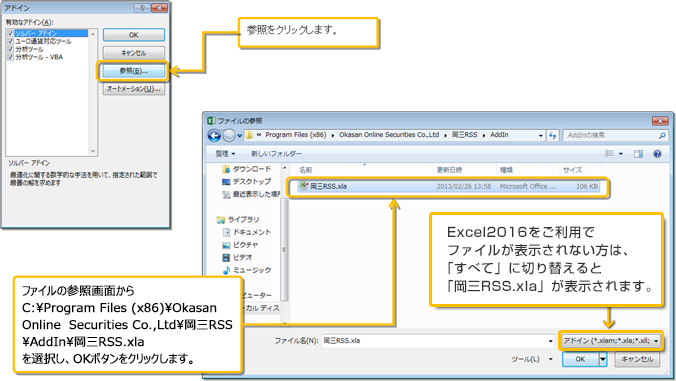
Task: Click the change view icon in toolbar
Action: (x=609, y=153)
